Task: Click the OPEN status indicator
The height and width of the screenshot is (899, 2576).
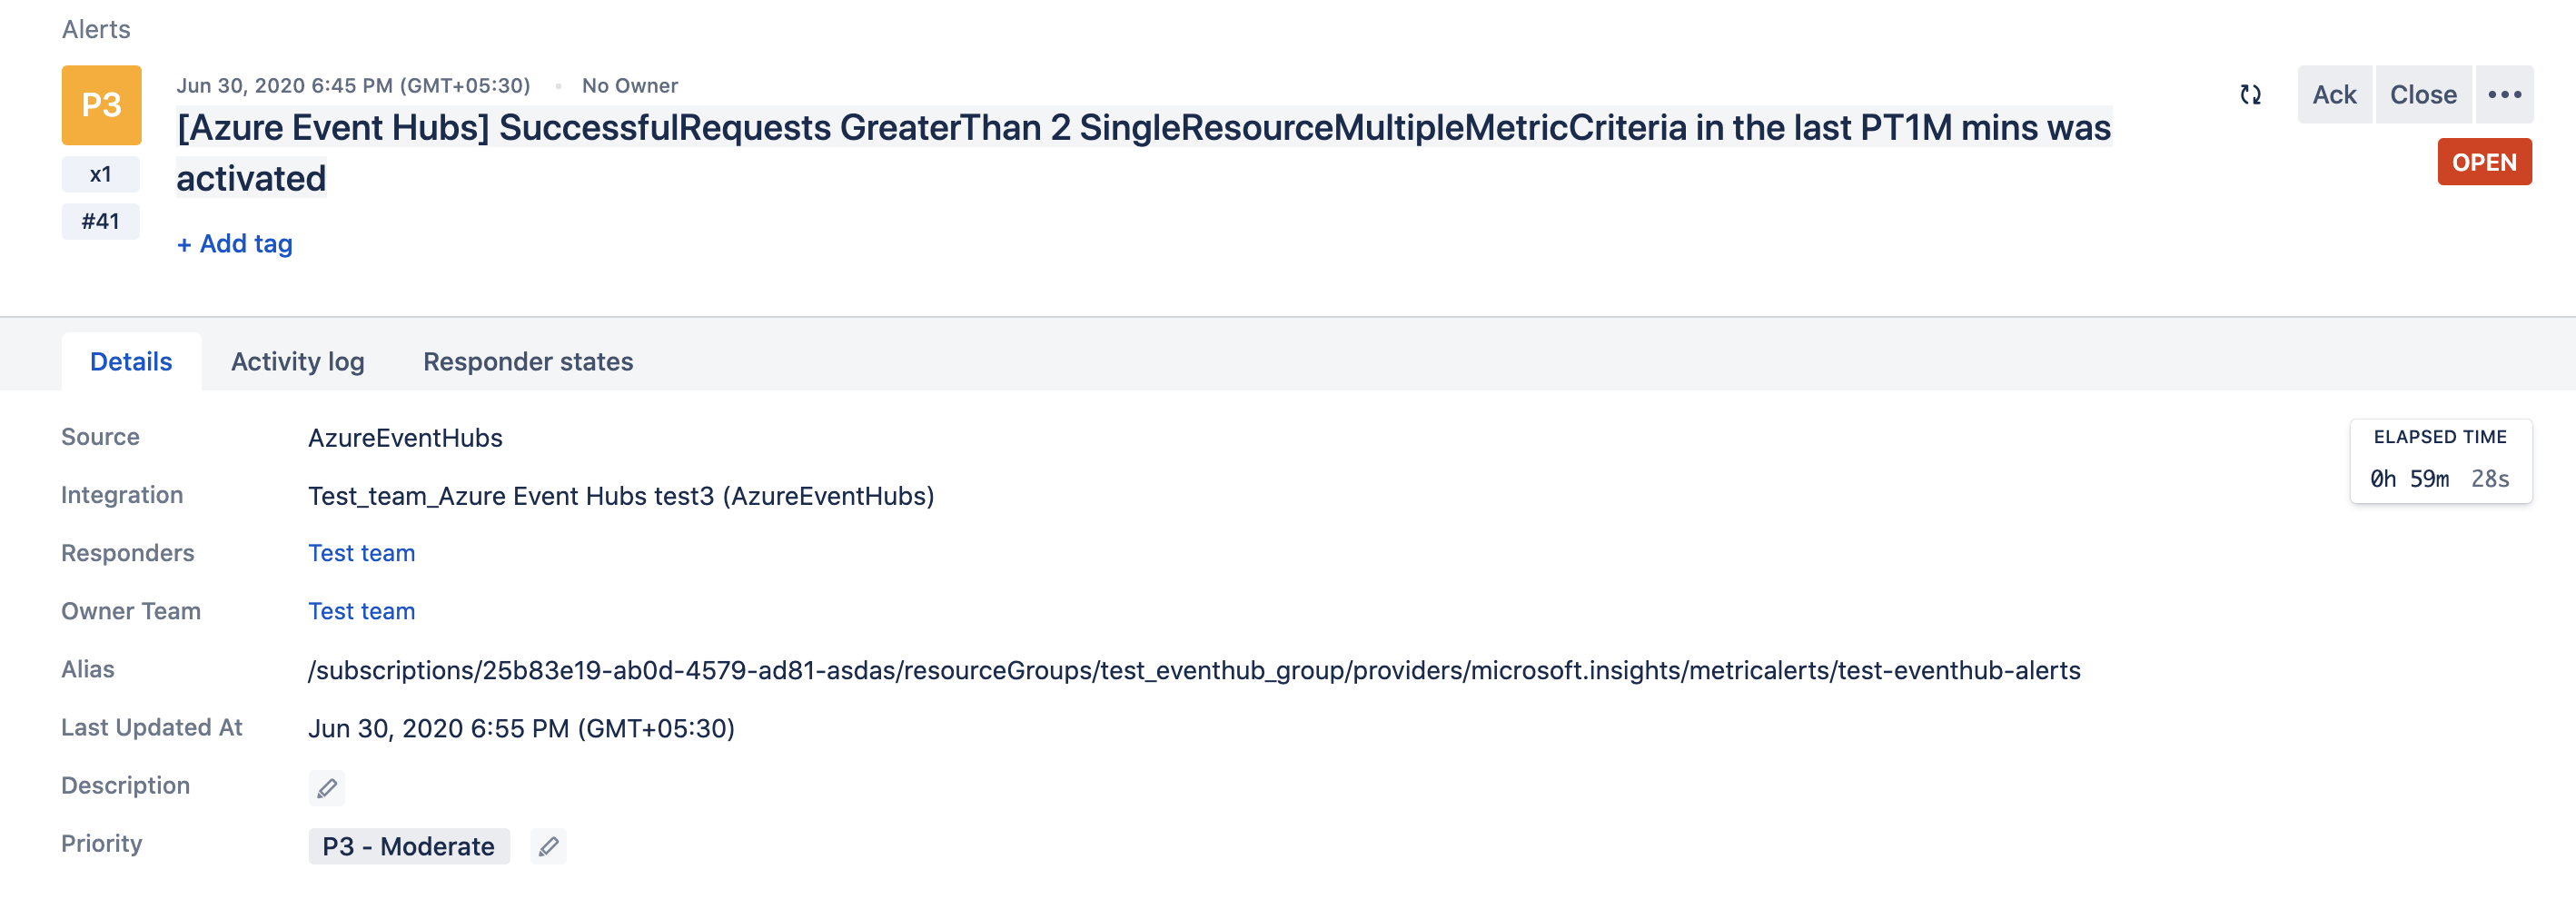Action: pyautogui.click(x=2486, y=162)
